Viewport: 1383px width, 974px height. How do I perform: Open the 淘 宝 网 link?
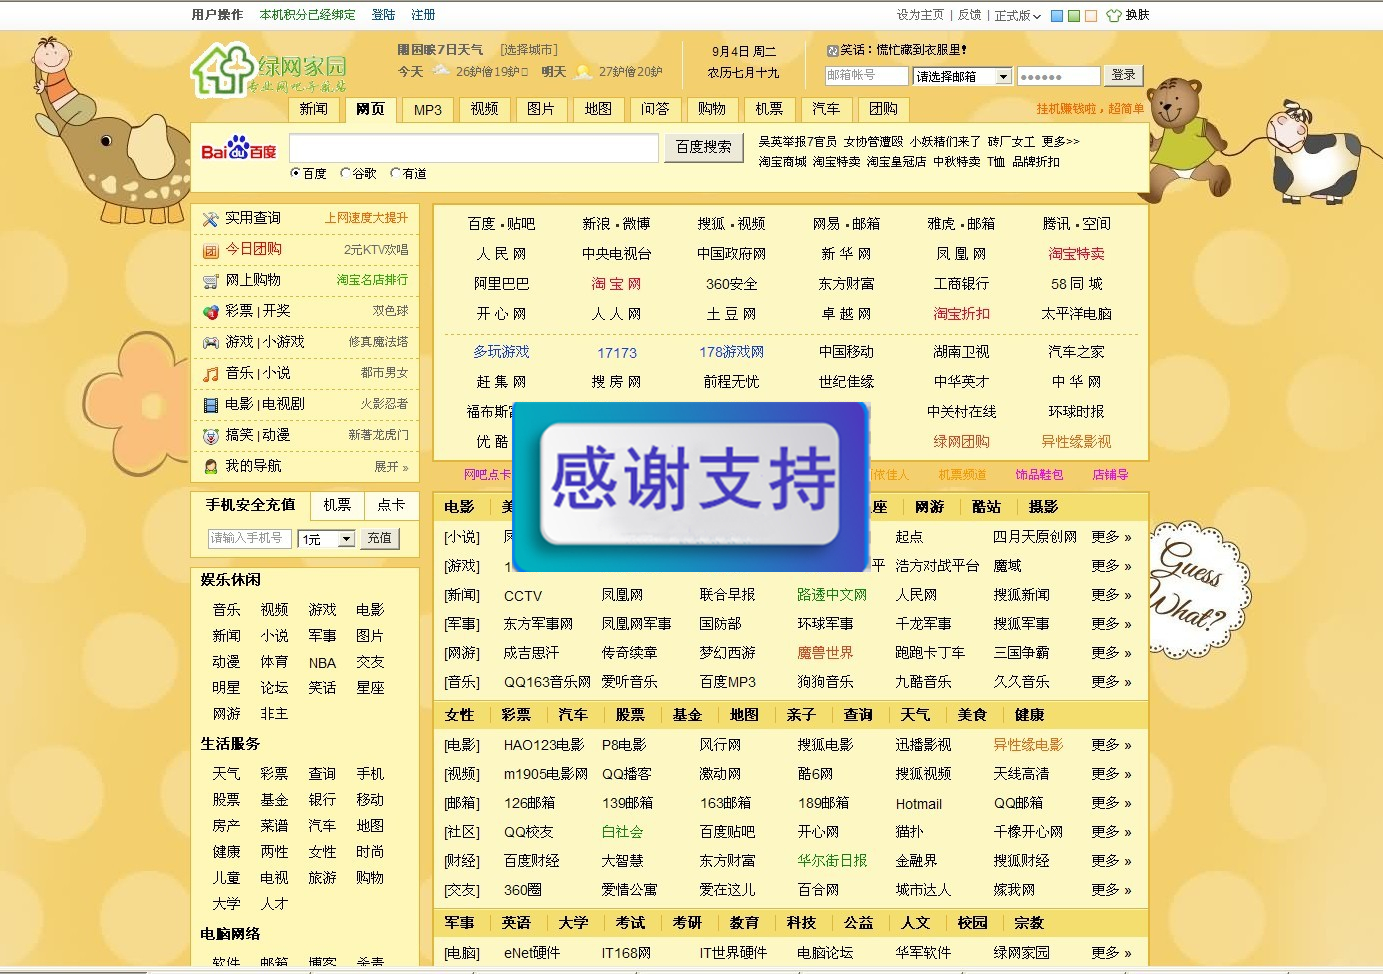pos(616,284)
